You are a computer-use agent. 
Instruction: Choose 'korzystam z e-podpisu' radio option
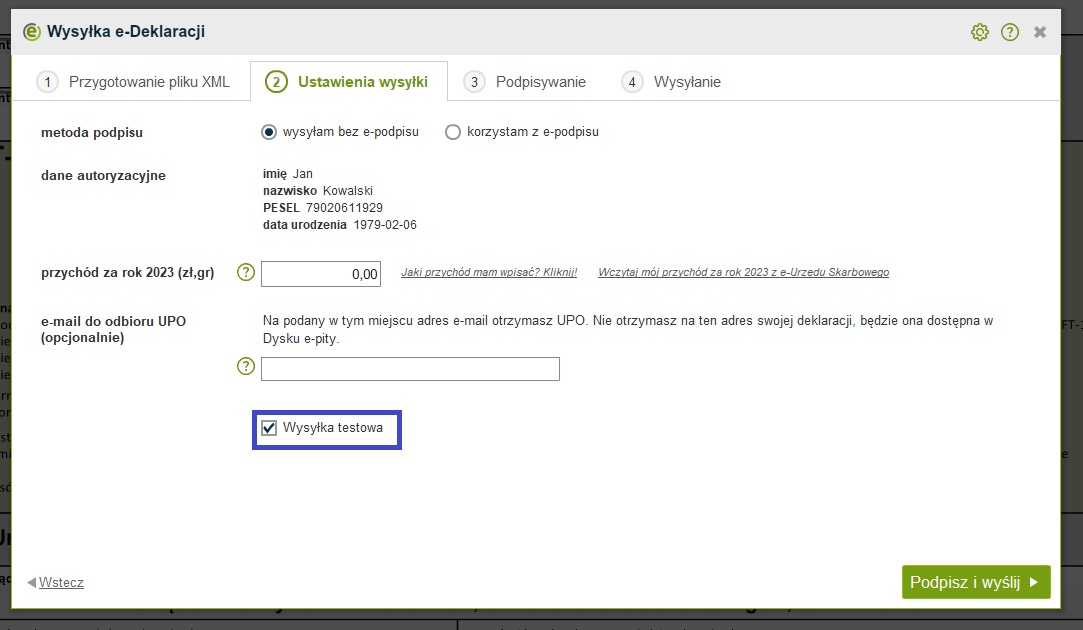click(x=453, y=132)
